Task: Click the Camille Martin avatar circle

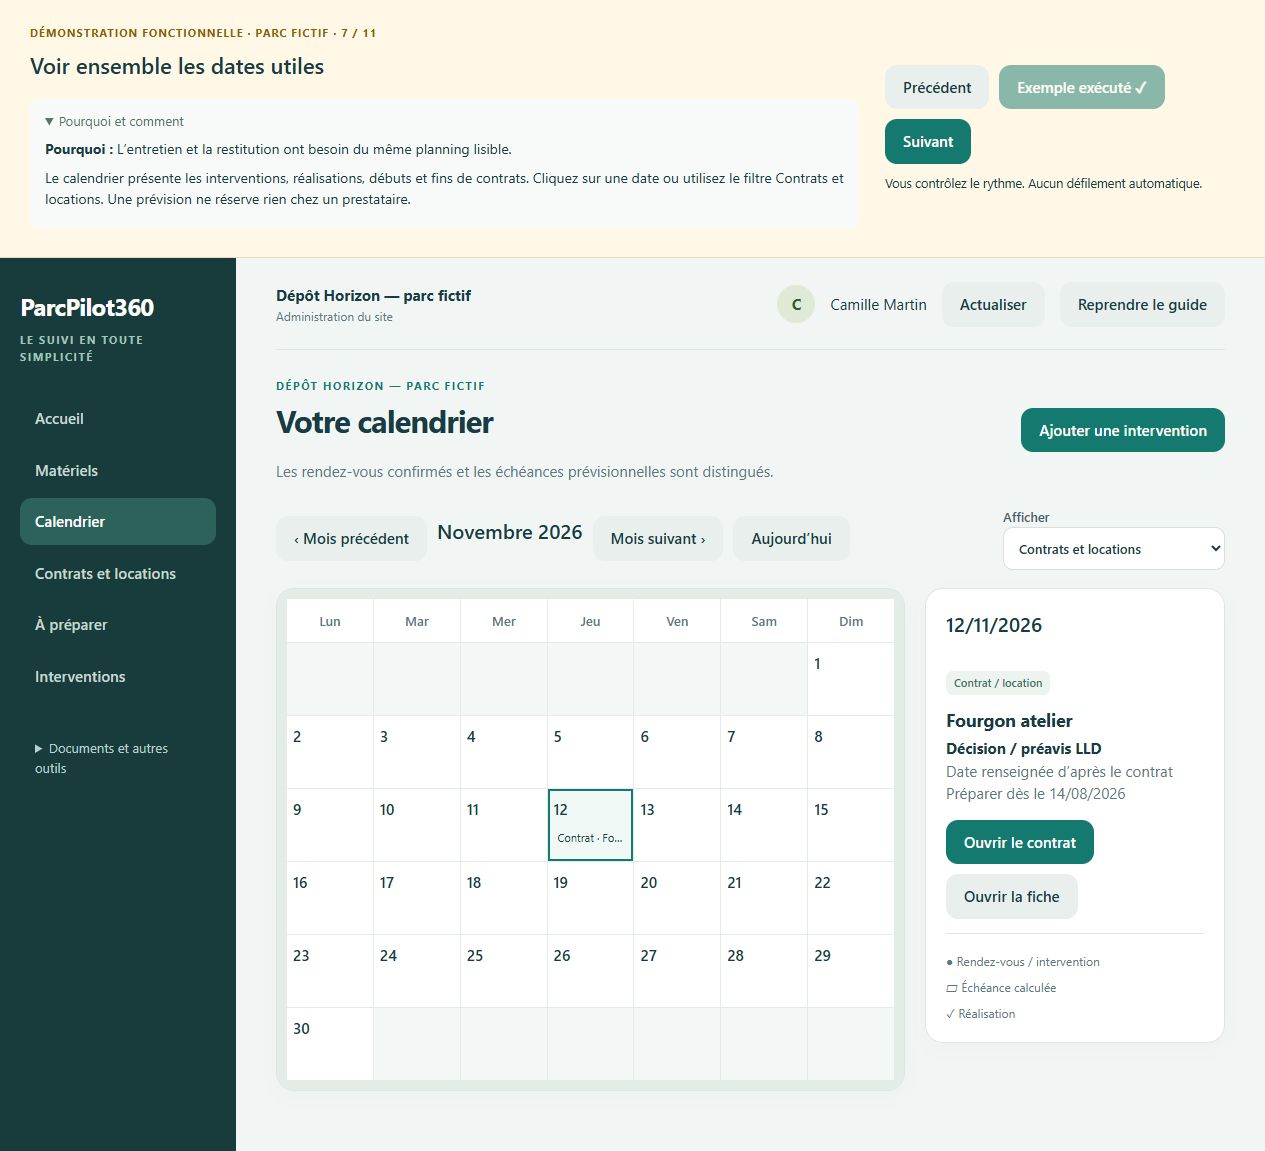Action: [x=796, y=305]
